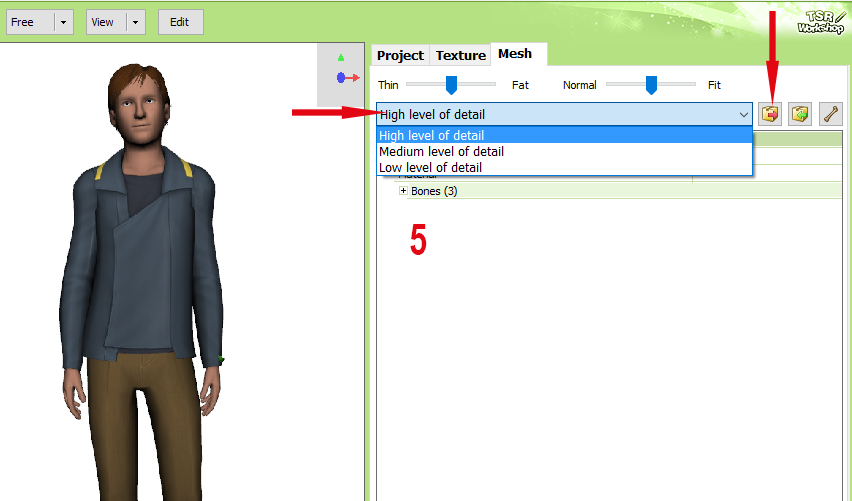Choose Low level of detail option
The height and width of the screenshot is (501, 852).
click(x=430, y=168)
